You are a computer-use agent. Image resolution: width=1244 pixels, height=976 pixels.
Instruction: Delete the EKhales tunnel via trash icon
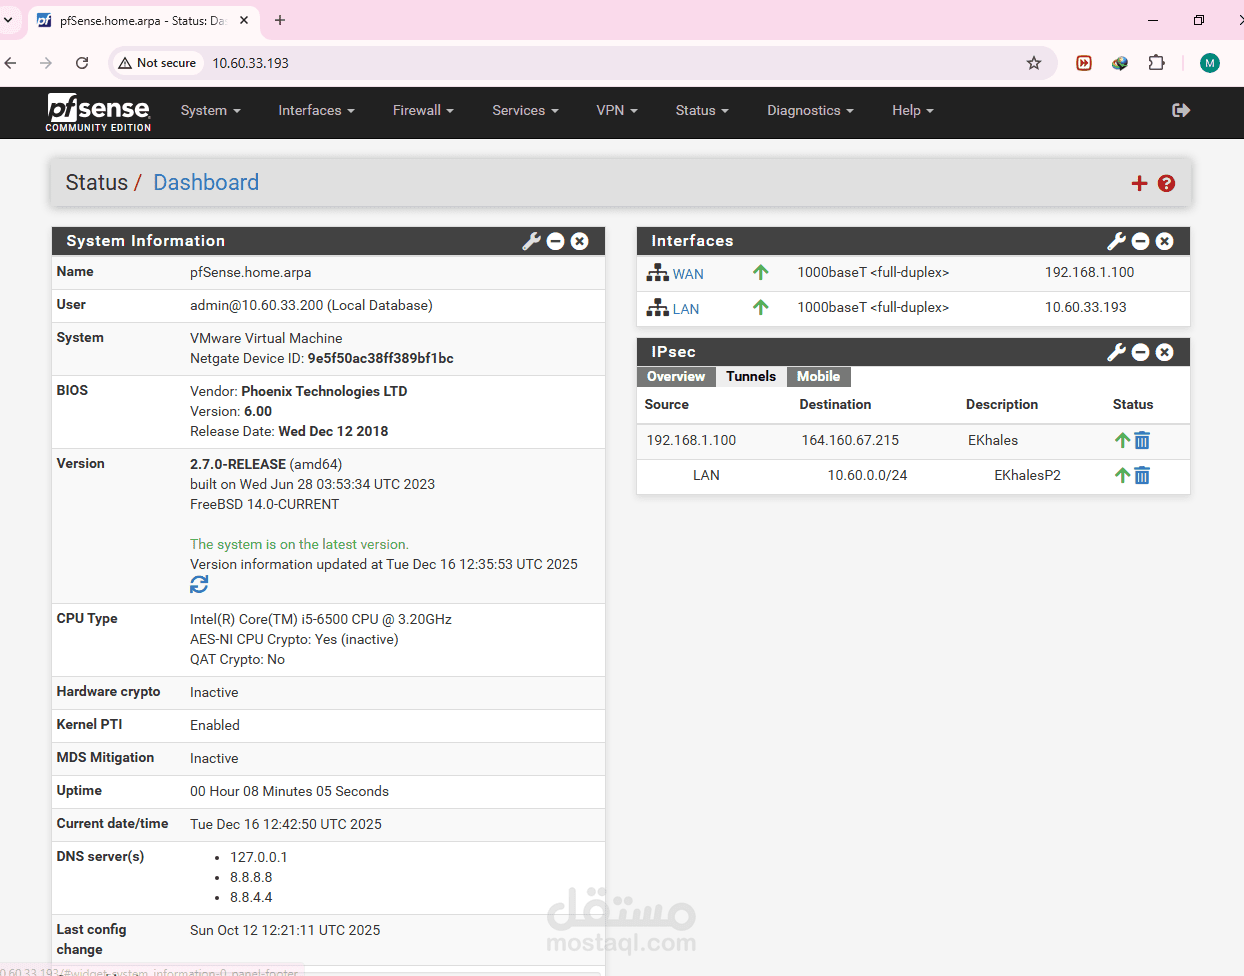pyautogui.click(x=1142, y=440)
